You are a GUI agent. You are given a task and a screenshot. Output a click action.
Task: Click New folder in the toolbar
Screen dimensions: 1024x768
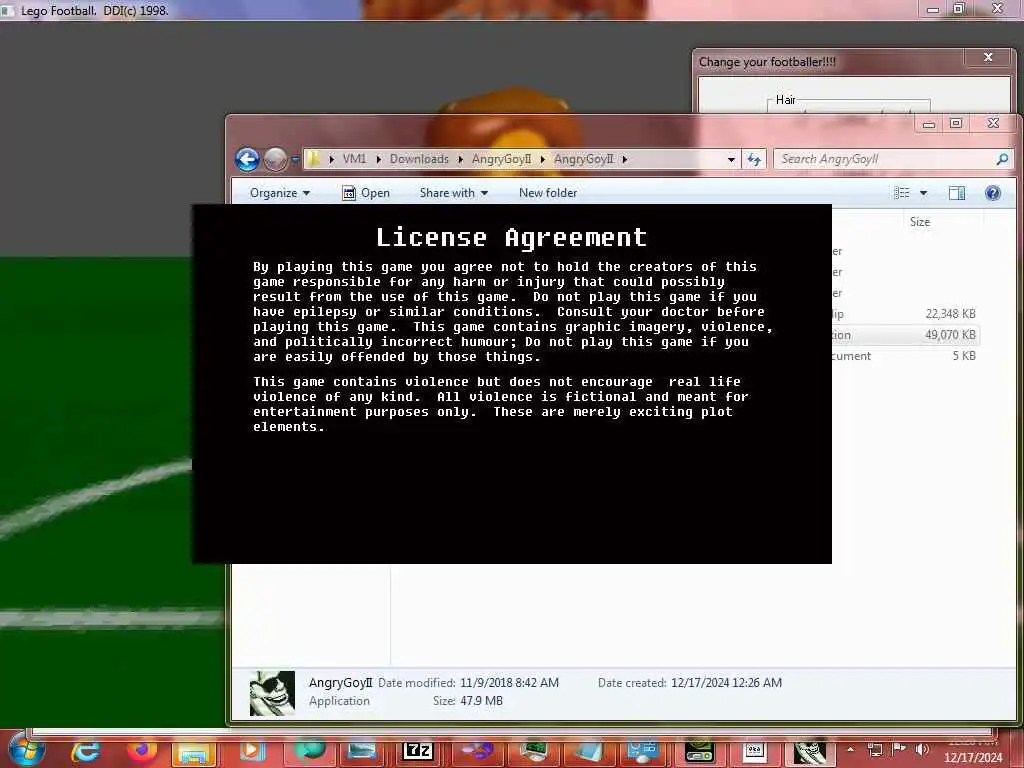[548, 193]
